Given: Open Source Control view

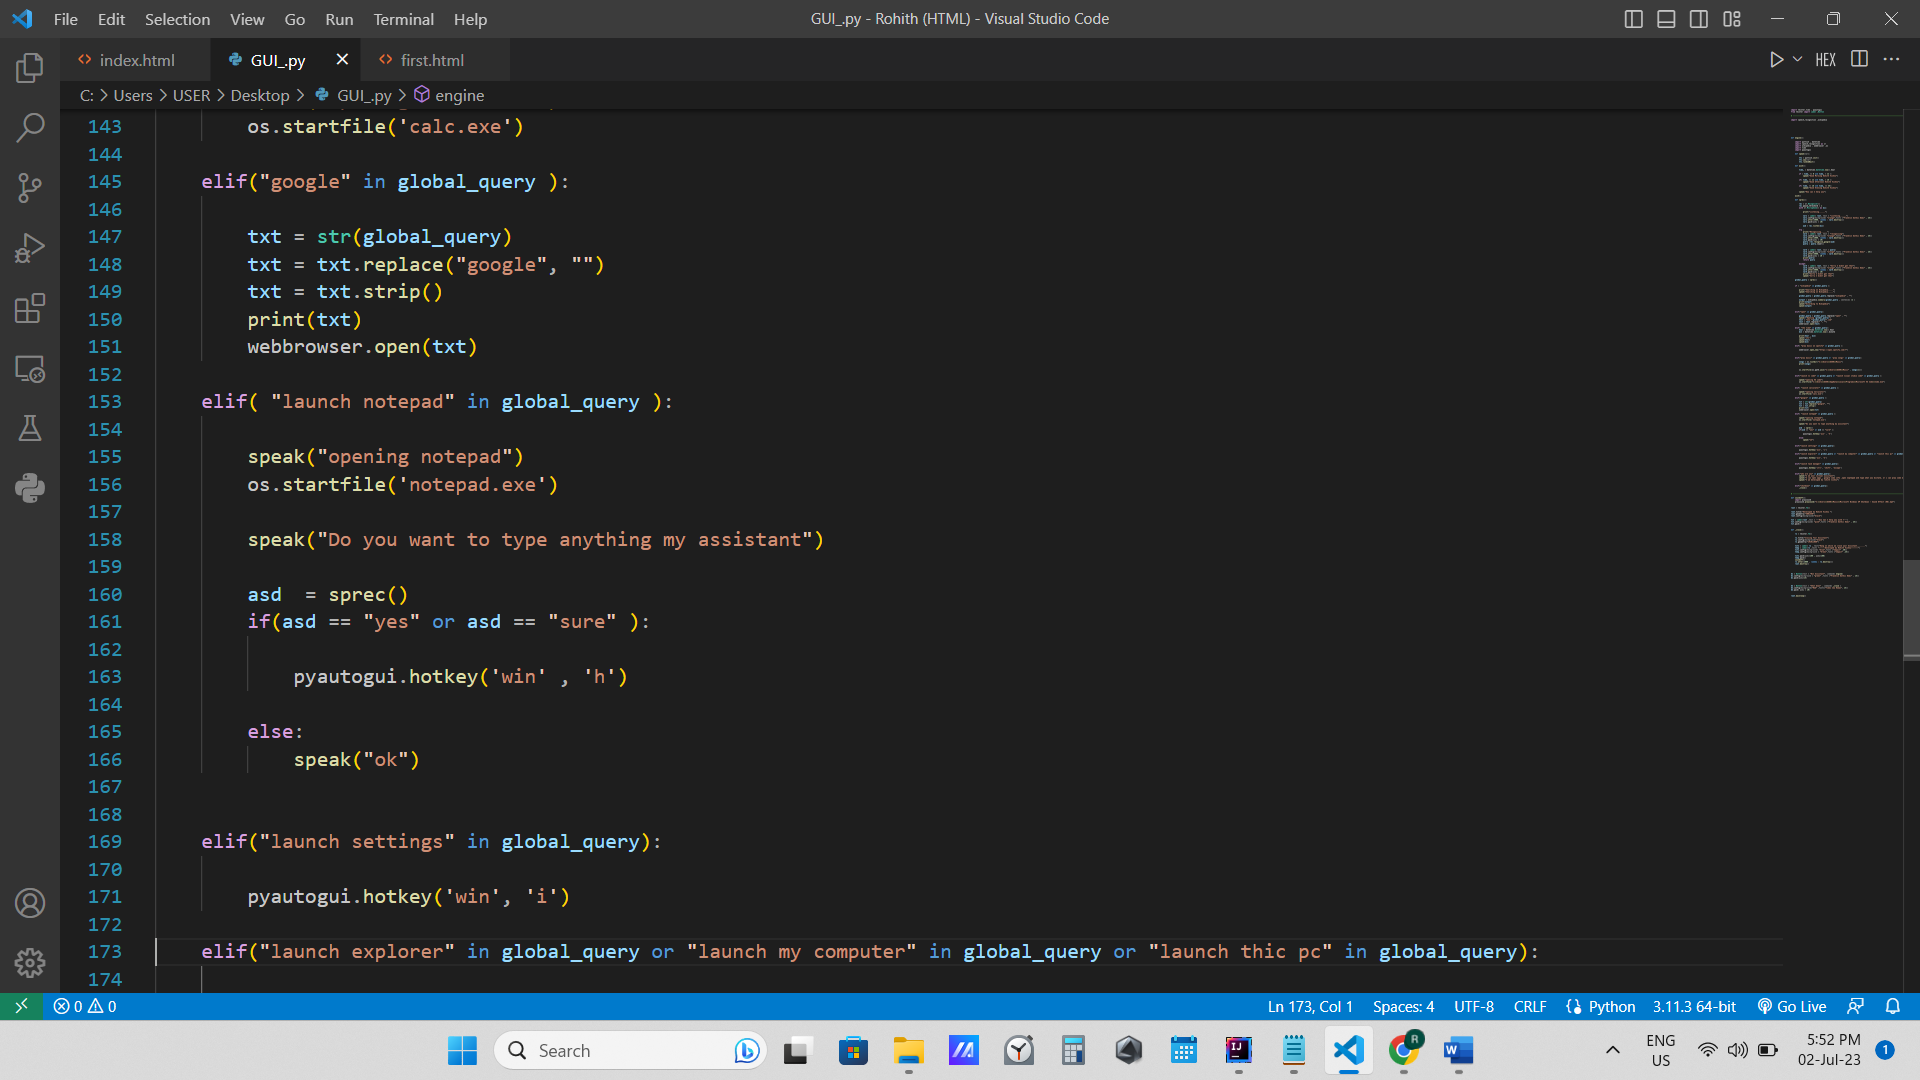Looking at the screenshot, I should coord(30,188).
